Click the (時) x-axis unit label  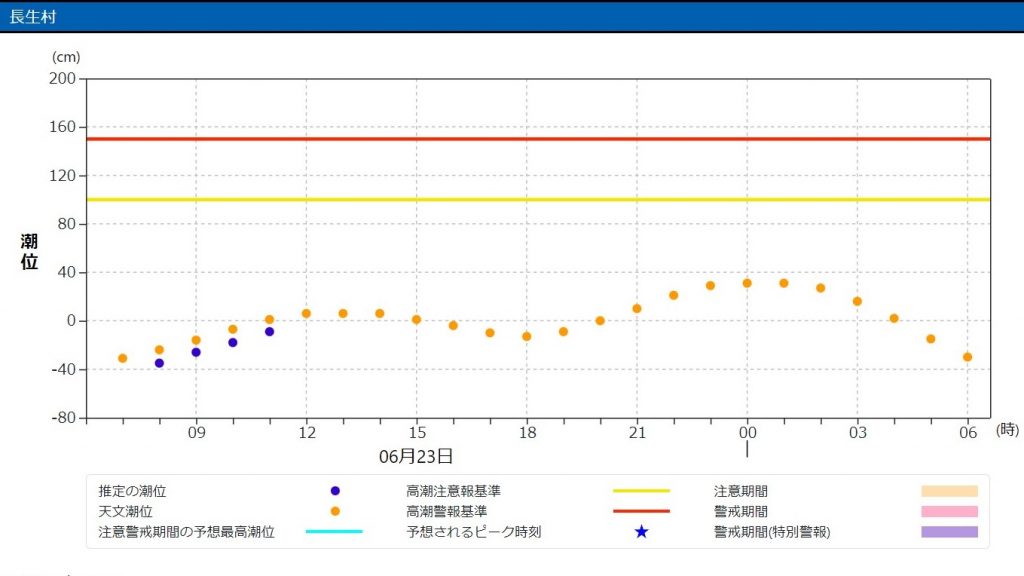point(1008,430)
